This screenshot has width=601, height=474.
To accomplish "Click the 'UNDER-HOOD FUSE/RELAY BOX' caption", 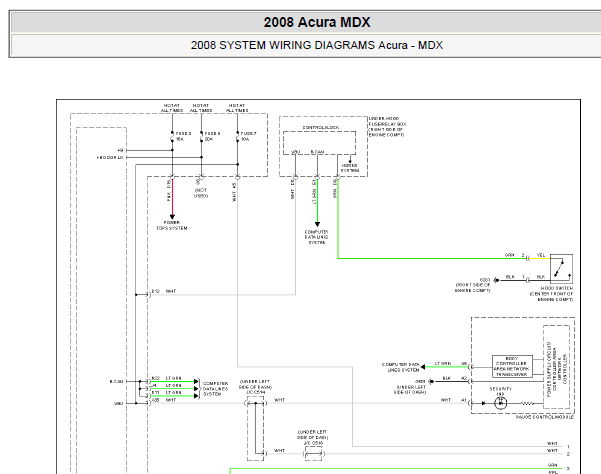I will 387,126.
